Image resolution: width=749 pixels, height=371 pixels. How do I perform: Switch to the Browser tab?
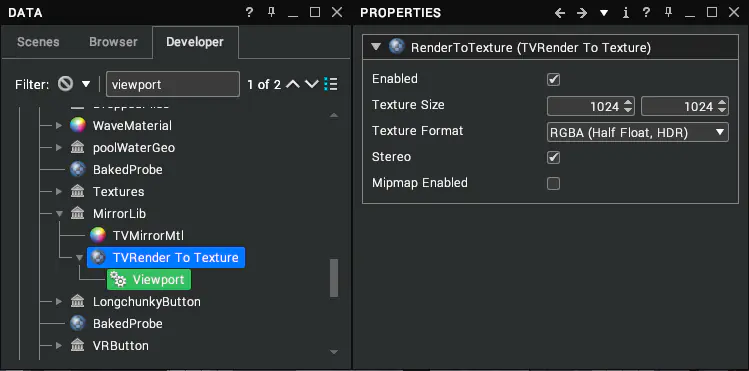(x=113, y=42)
